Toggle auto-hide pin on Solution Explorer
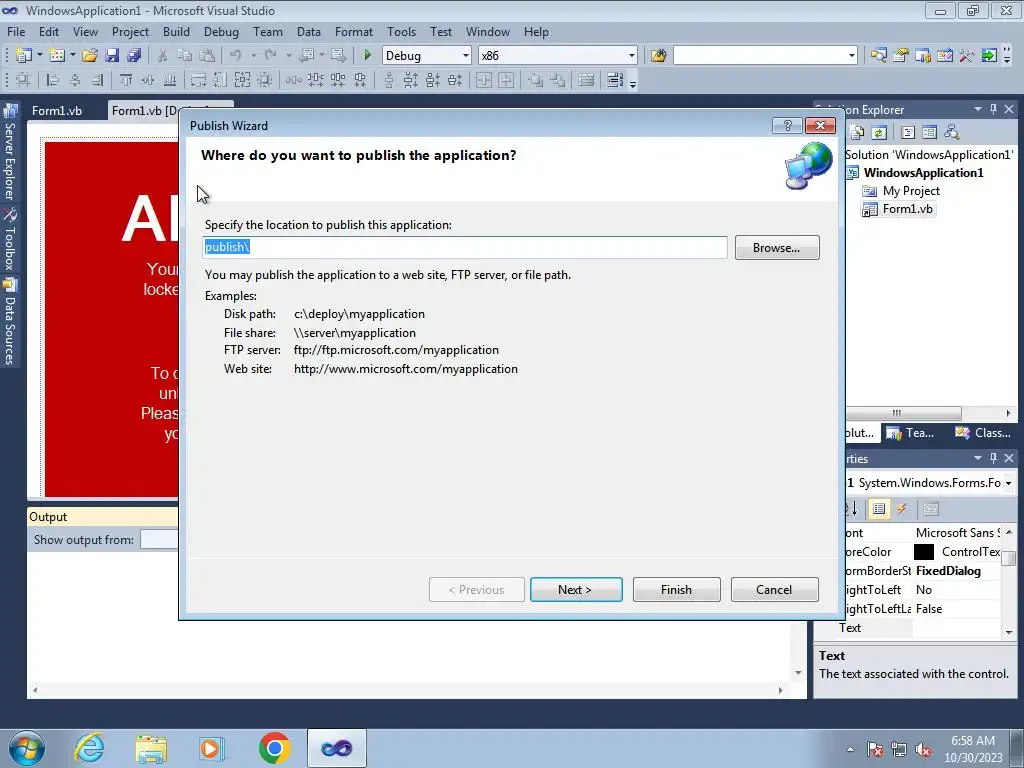The width and height of the screenshot is (1024, 768). [x=993, y=109]
